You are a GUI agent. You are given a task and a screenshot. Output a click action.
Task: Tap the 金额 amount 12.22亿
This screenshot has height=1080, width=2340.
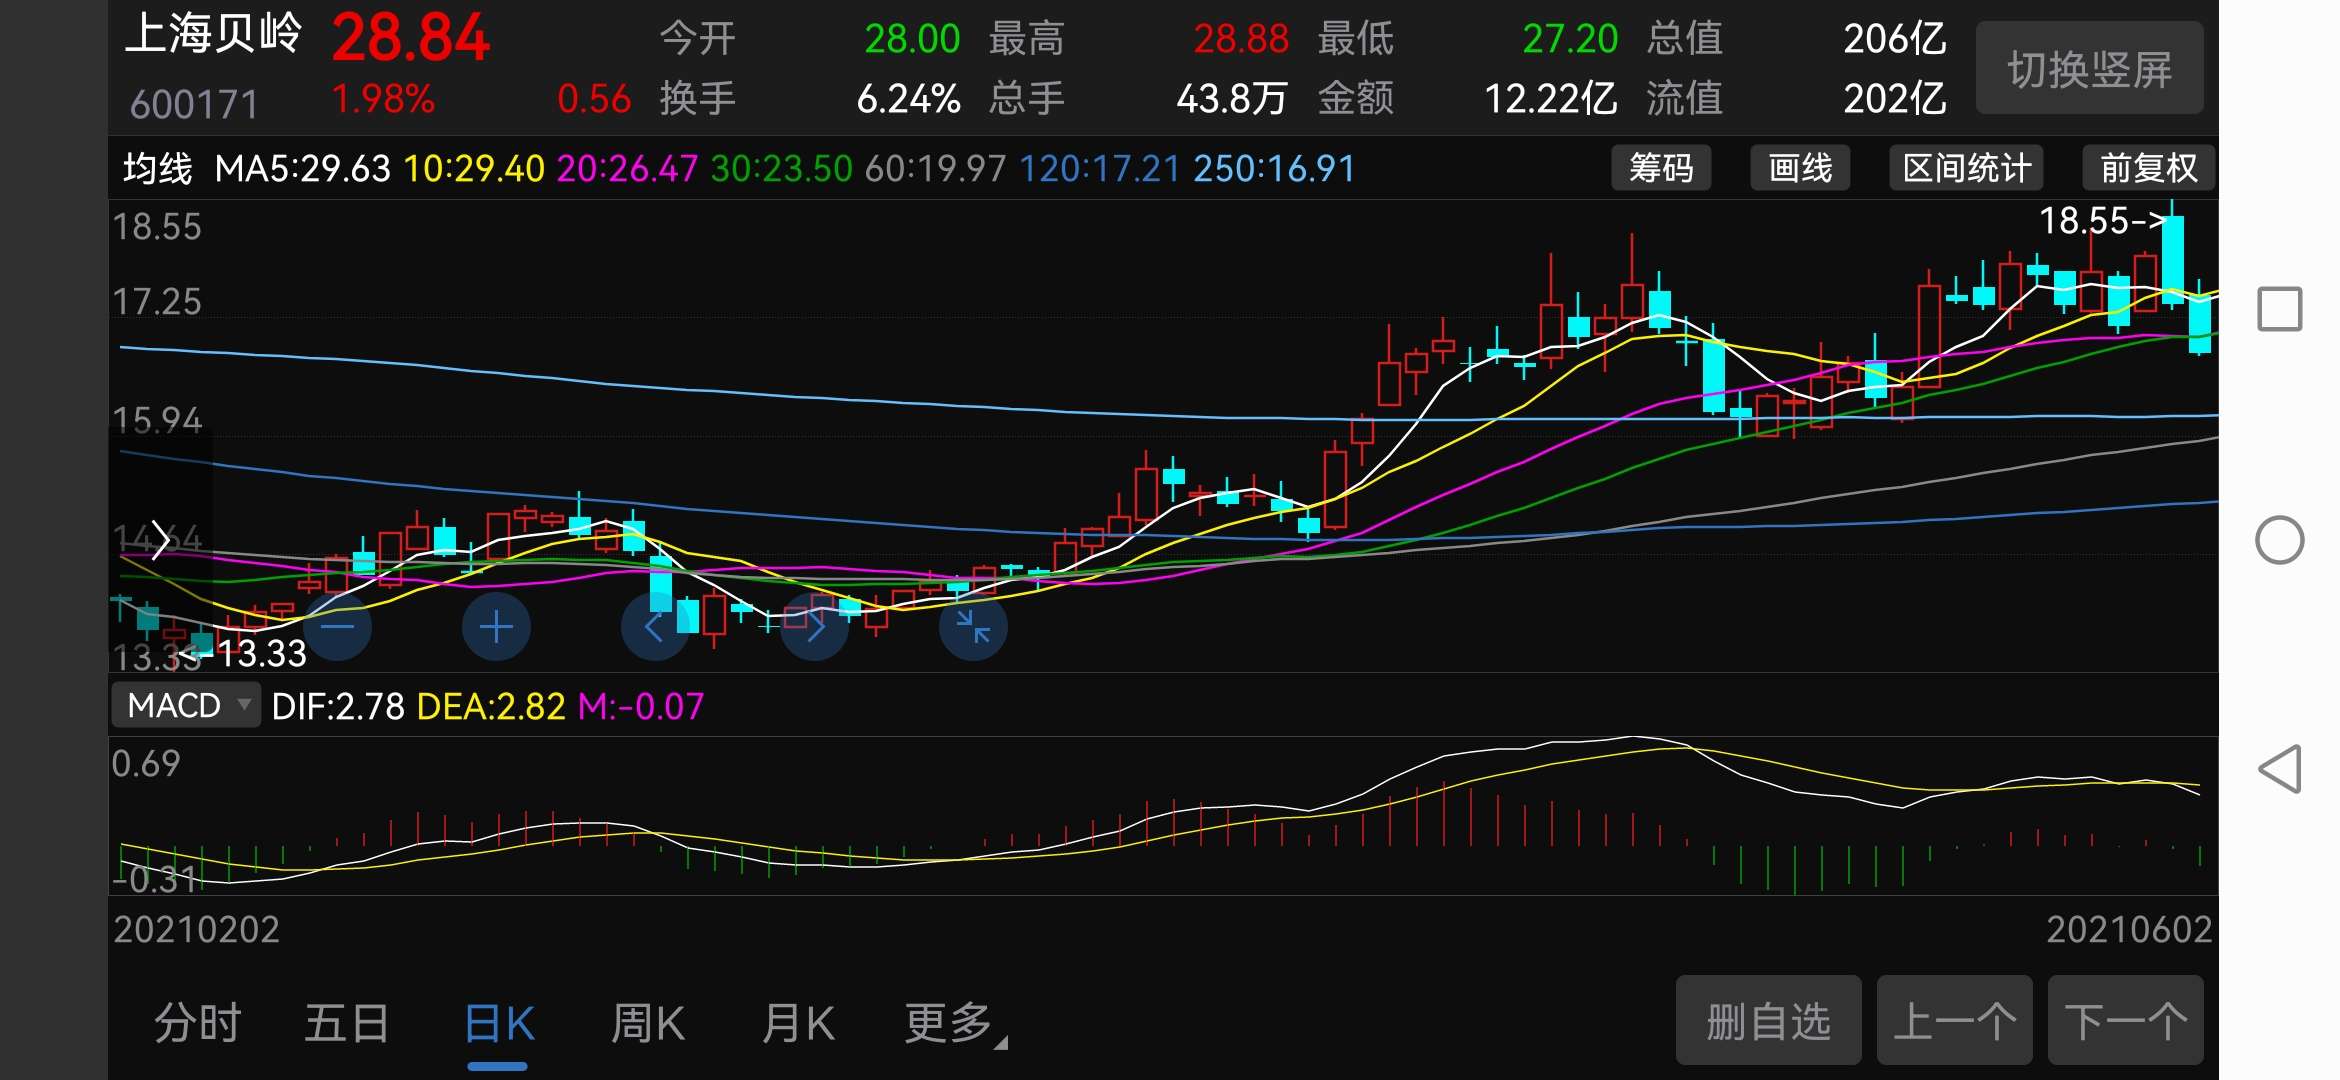click(1550, 98)
